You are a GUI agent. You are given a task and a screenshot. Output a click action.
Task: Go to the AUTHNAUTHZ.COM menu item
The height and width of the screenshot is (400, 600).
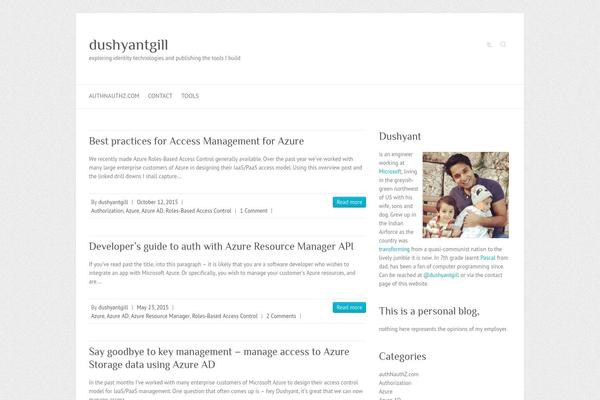click(114, 96)
